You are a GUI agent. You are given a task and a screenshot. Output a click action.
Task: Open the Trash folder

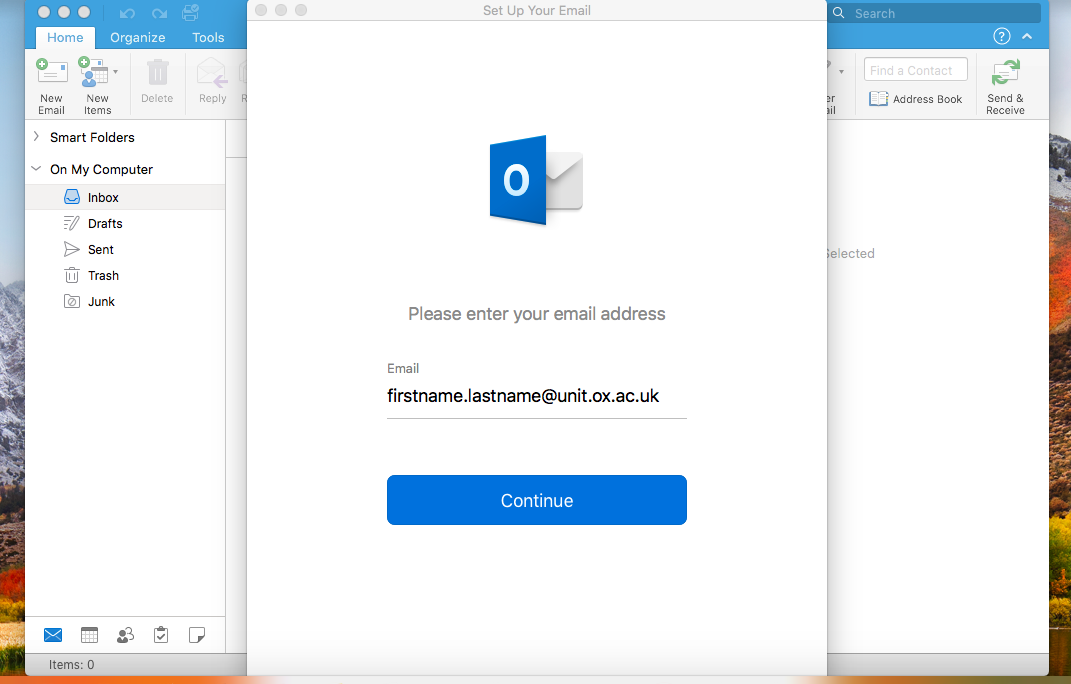(125, 275)
